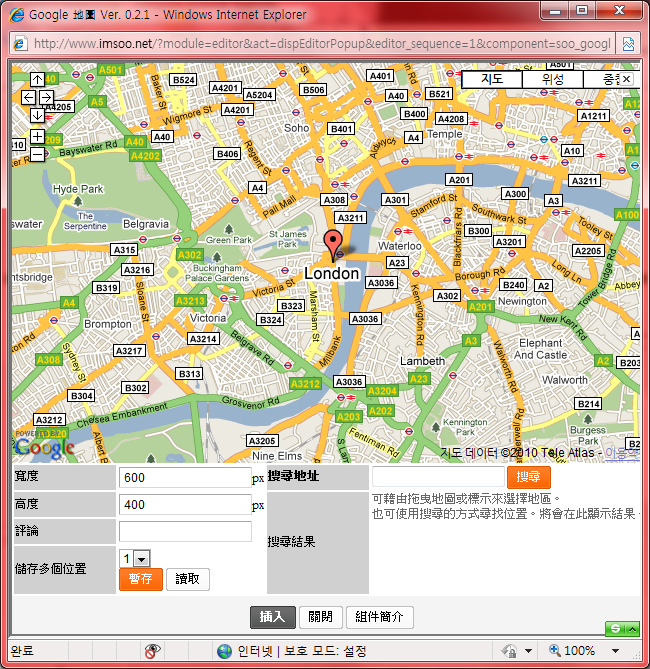Switch to the 지도 map view tab
Screen dimensions: 650x669
point(492,79)
